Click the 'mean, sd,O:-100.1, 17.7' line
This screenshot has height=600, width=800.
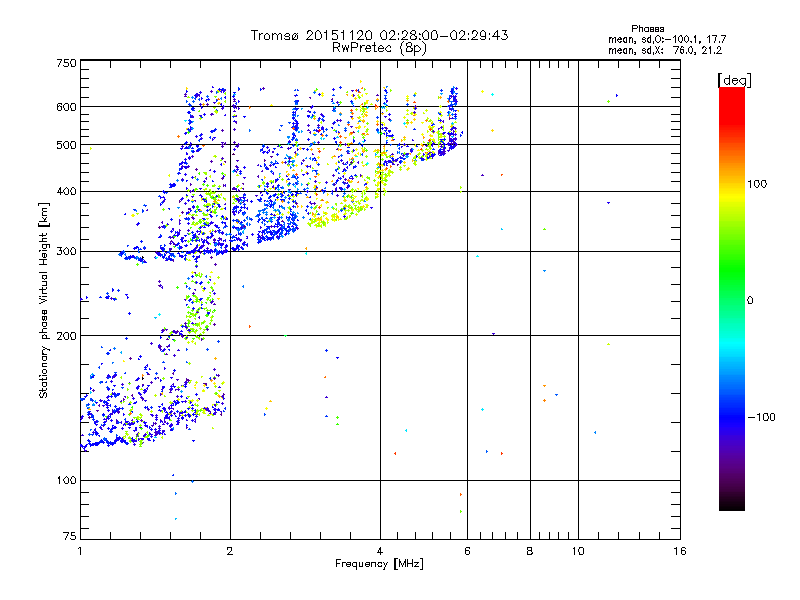[667, 39]
